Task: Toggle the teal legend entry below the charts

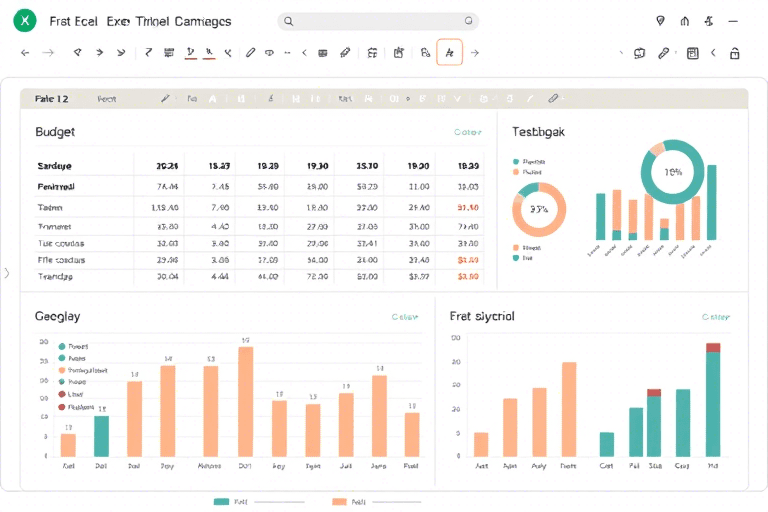Action: click(222, 501)
